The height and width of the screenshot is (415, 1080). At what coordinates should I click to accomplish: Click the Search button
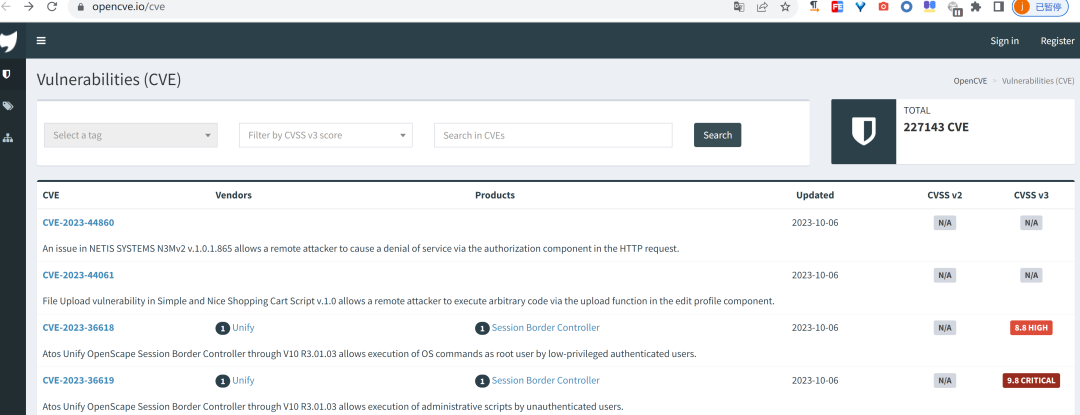(717, 135)
